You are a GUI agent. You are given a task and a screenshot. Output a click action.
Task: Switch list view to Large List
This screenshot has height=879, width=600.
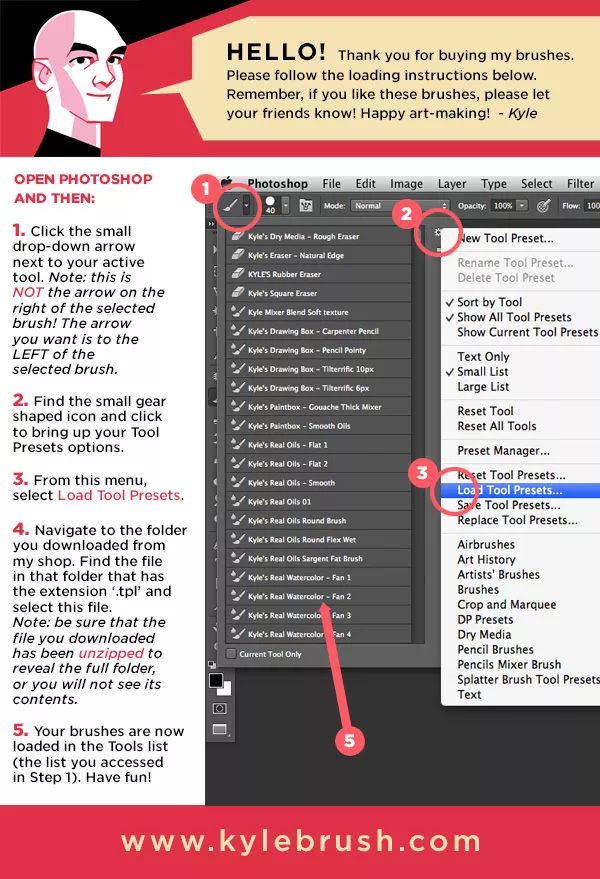[x=520, y=387]
